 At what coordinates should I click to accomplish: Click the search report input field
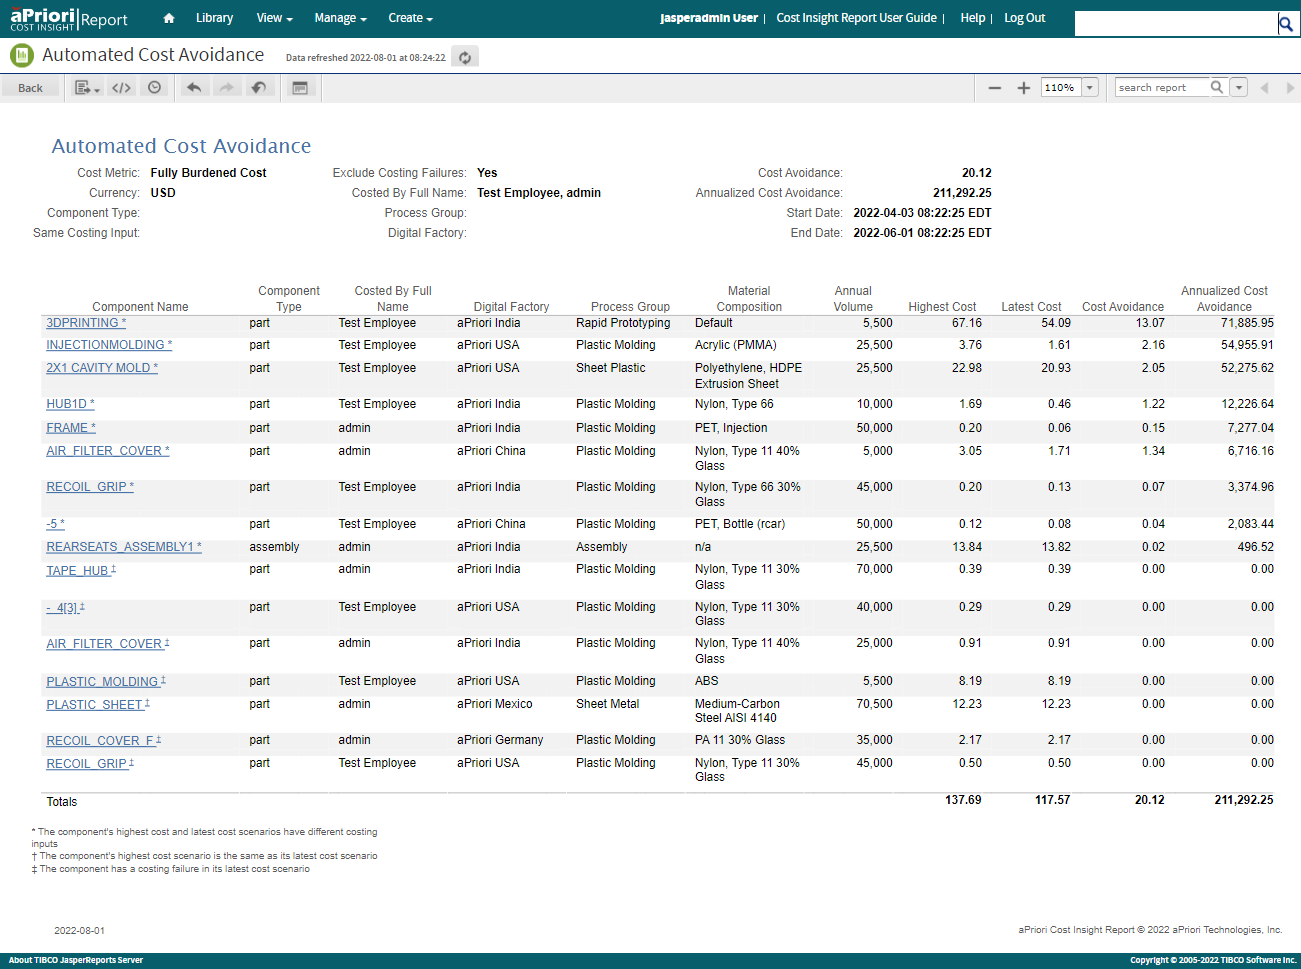tap(1162, 88)
